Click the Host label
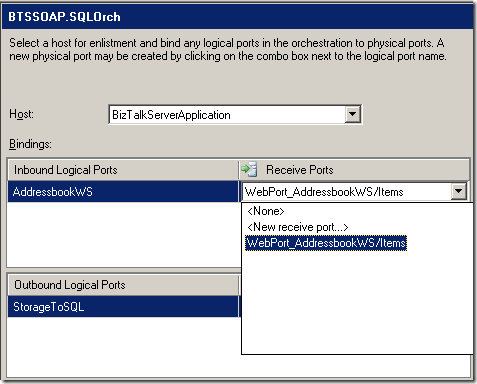The image size is (477, 384). pyautogui.click(x=21, y=114)
